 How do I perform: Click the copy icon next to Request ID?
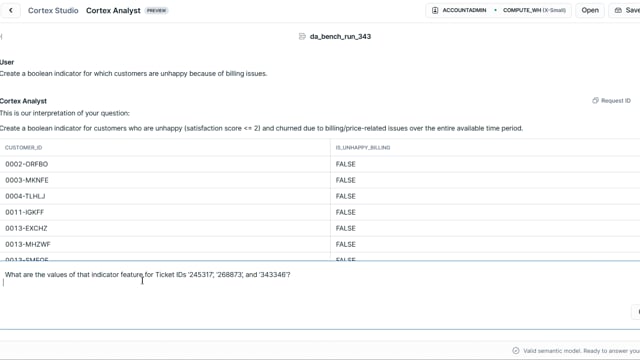(x=595, y=100)
